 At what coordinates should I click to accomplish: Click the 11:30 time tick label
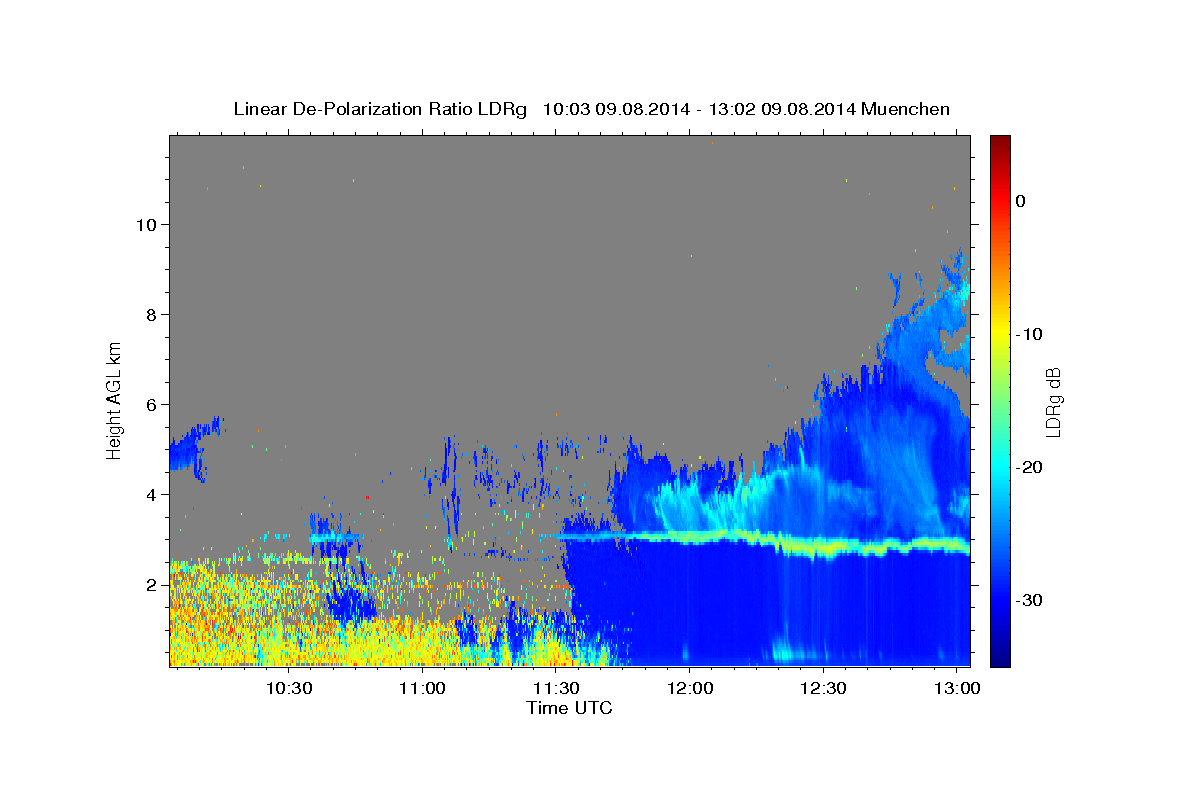click(556, 689)
